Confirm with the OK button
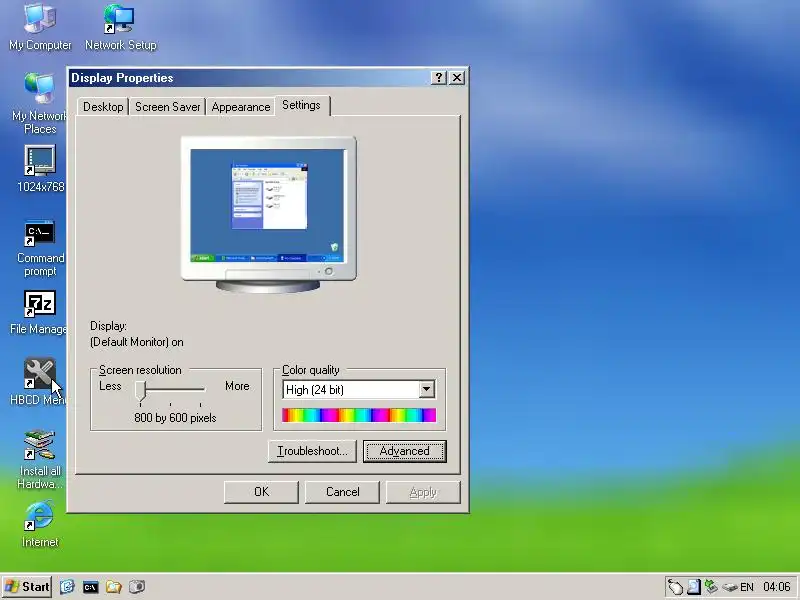800x600 pixels. point(261,492)
